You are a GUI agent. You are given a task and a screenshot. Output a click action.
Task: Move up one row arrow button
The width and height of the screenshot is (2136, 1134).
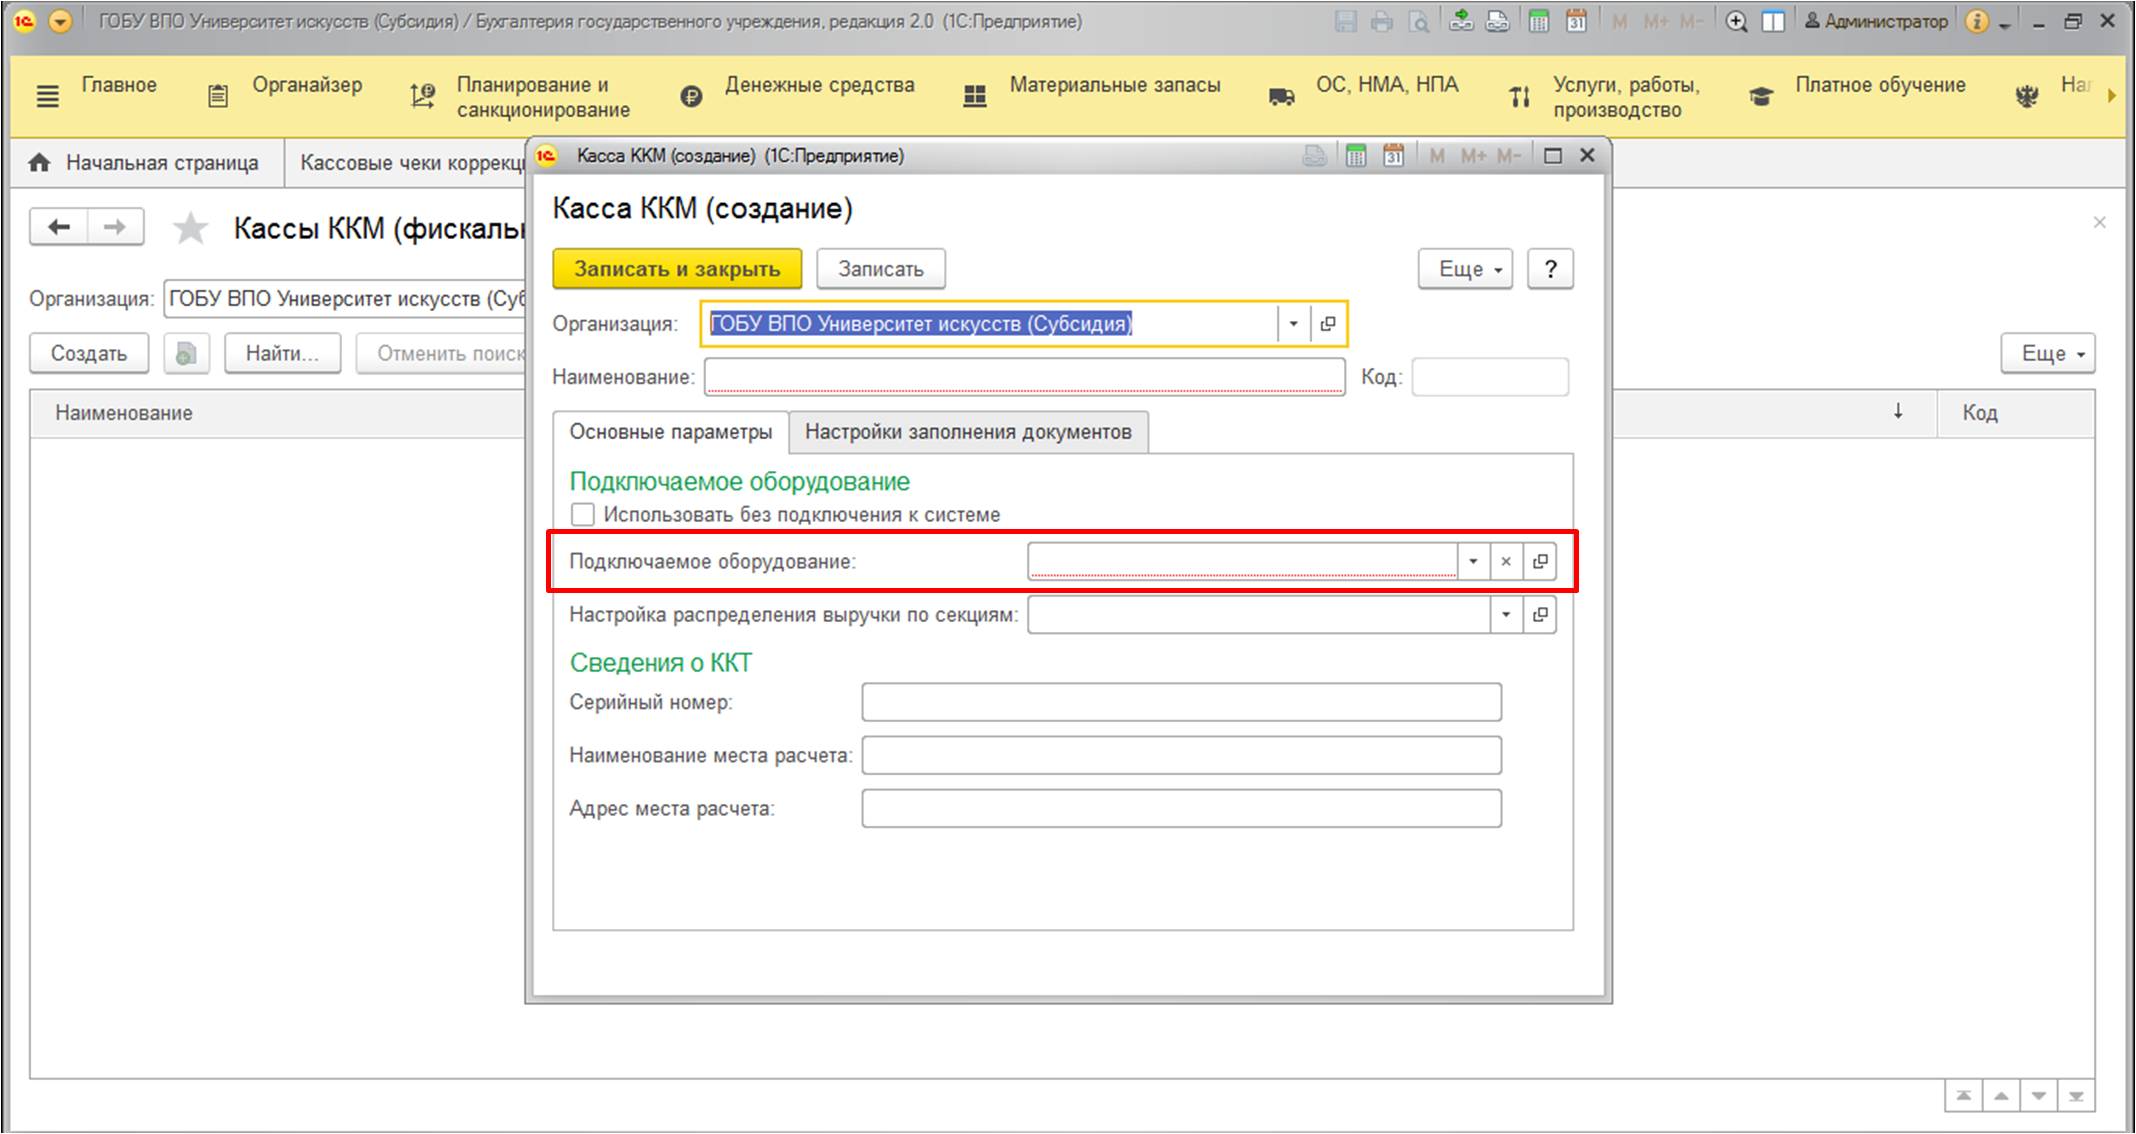click(x=2001, y=1096)
